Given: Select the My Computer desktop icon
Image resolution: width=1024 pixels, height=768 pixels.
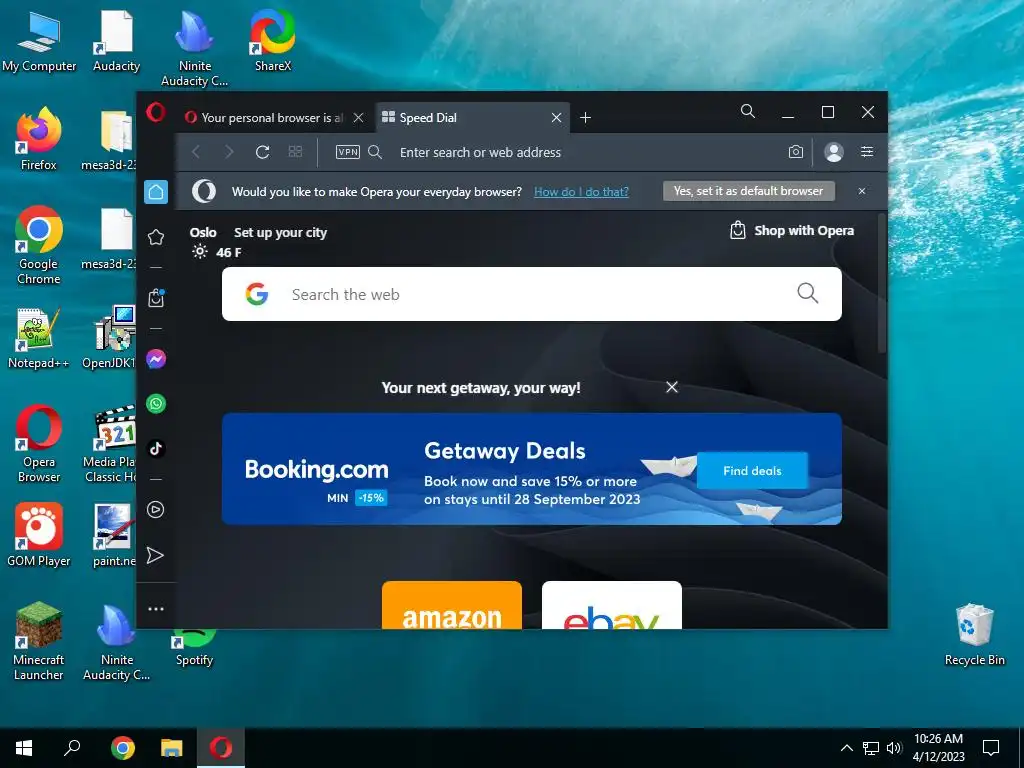Looking at the screenshot, I should pos(39,40).
